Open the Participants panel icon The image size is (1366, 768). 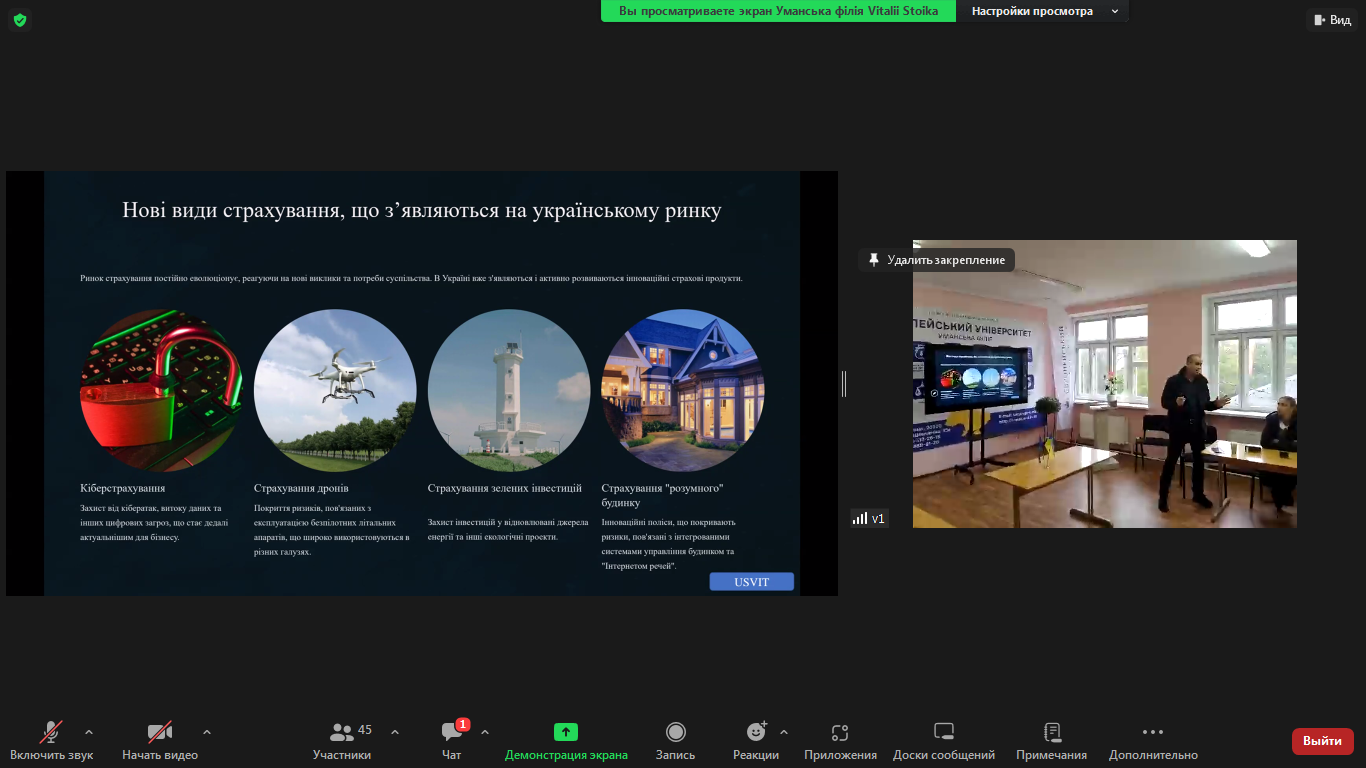point(342,733)
